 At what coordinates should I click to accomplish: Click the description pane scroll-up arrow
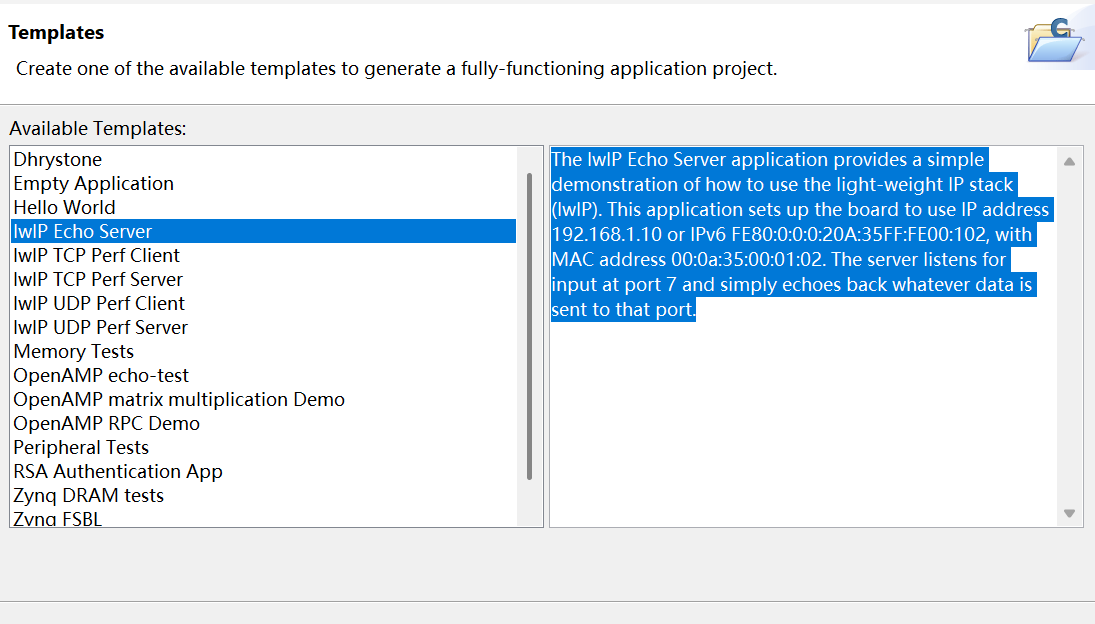pos(1069,161)
